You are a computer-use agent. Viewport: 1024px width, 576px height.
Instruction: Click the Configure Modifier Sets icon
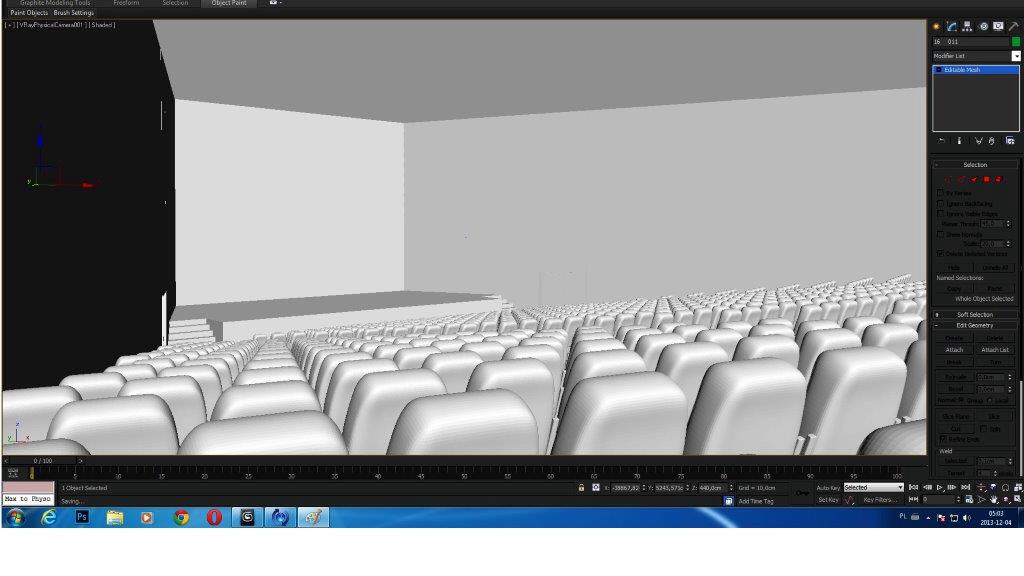pos(1010,141)
